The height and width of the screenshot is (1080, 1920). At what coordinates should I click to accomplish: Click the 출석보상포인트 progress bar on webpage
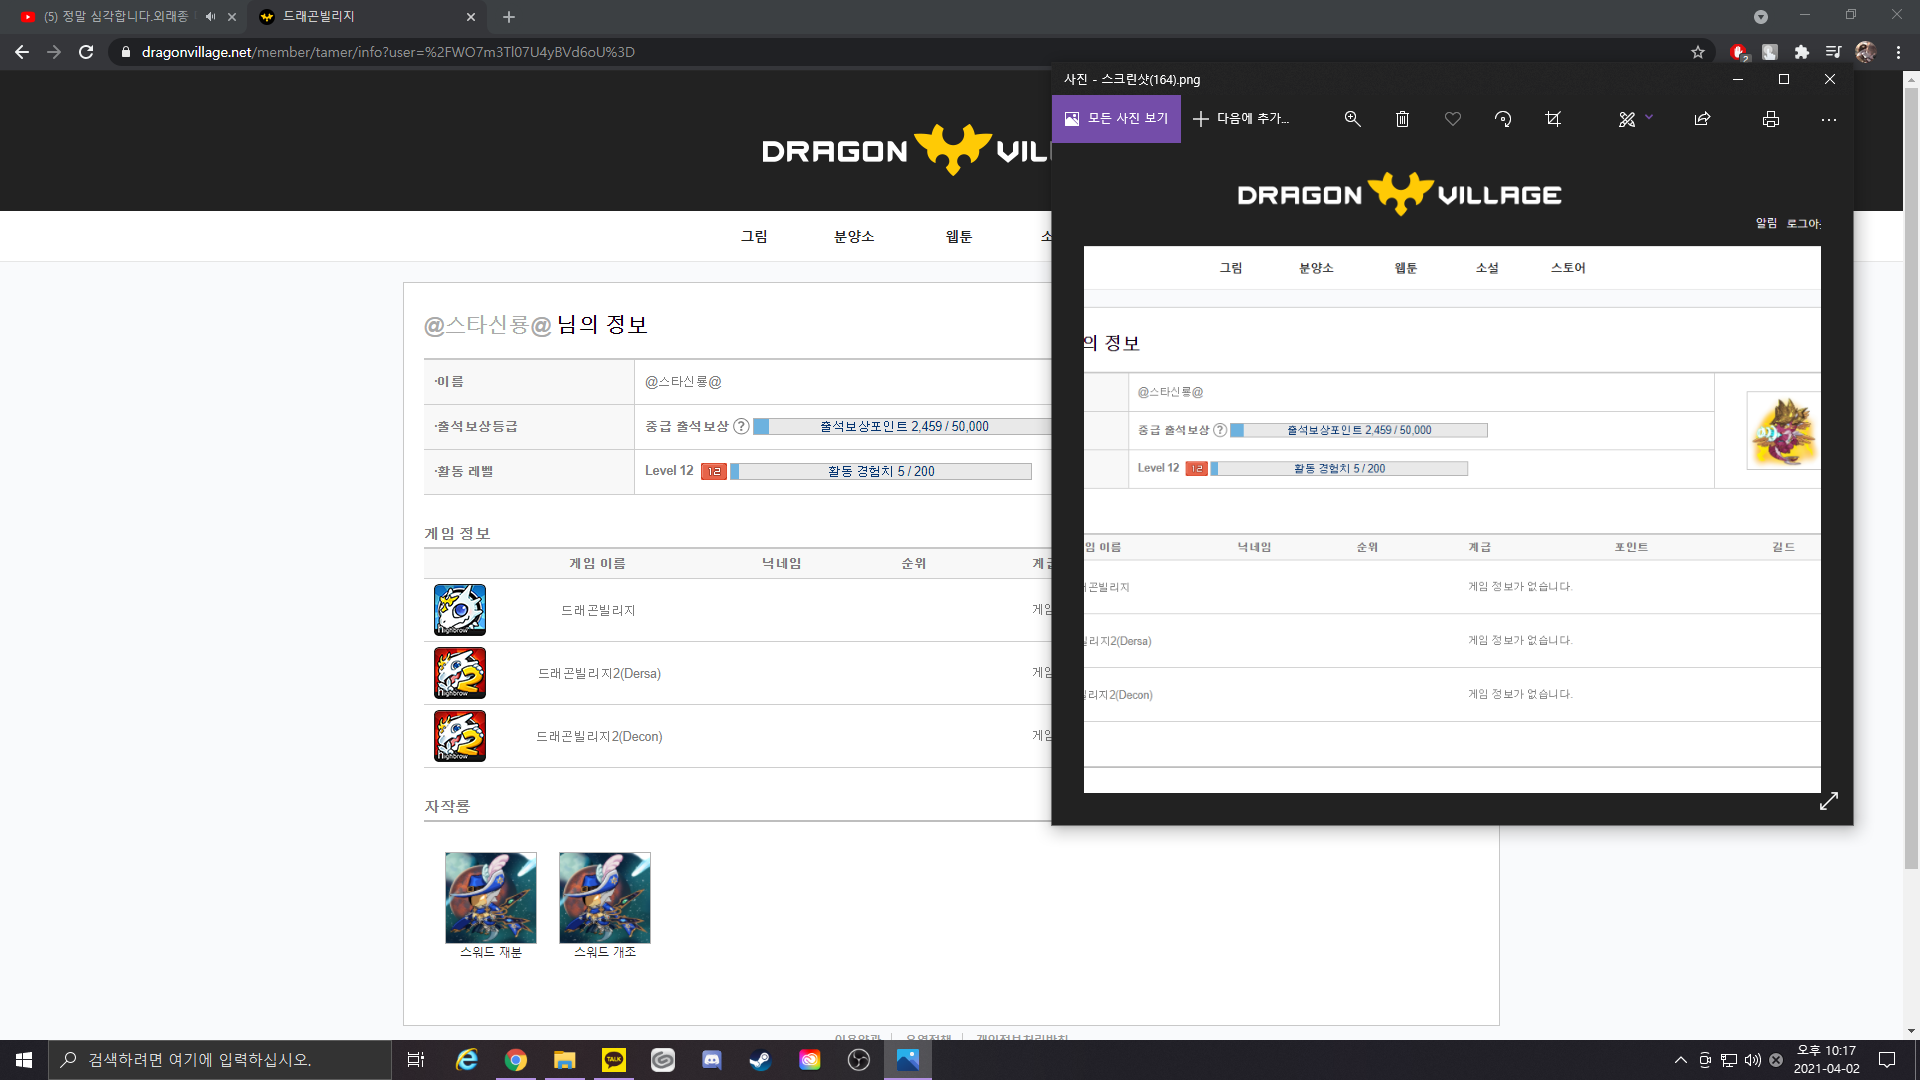[x=902, y=426]
